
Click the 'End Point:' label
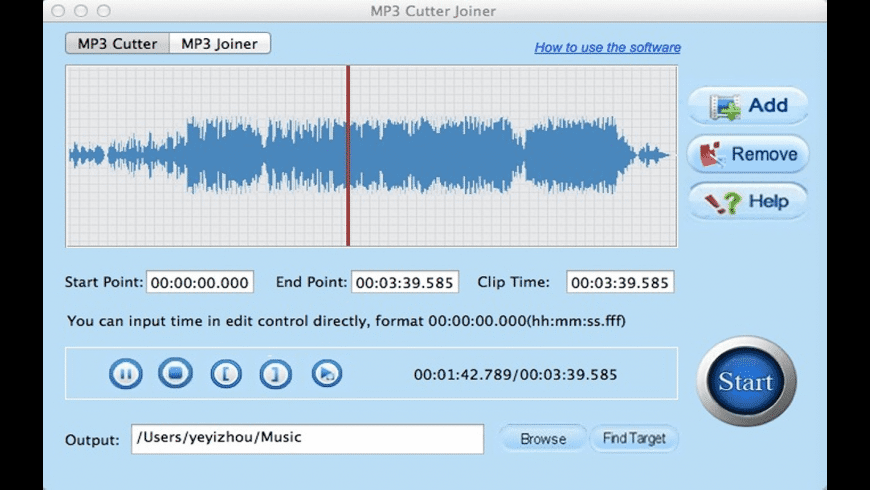pyautogui.click(x=311, y=282)
